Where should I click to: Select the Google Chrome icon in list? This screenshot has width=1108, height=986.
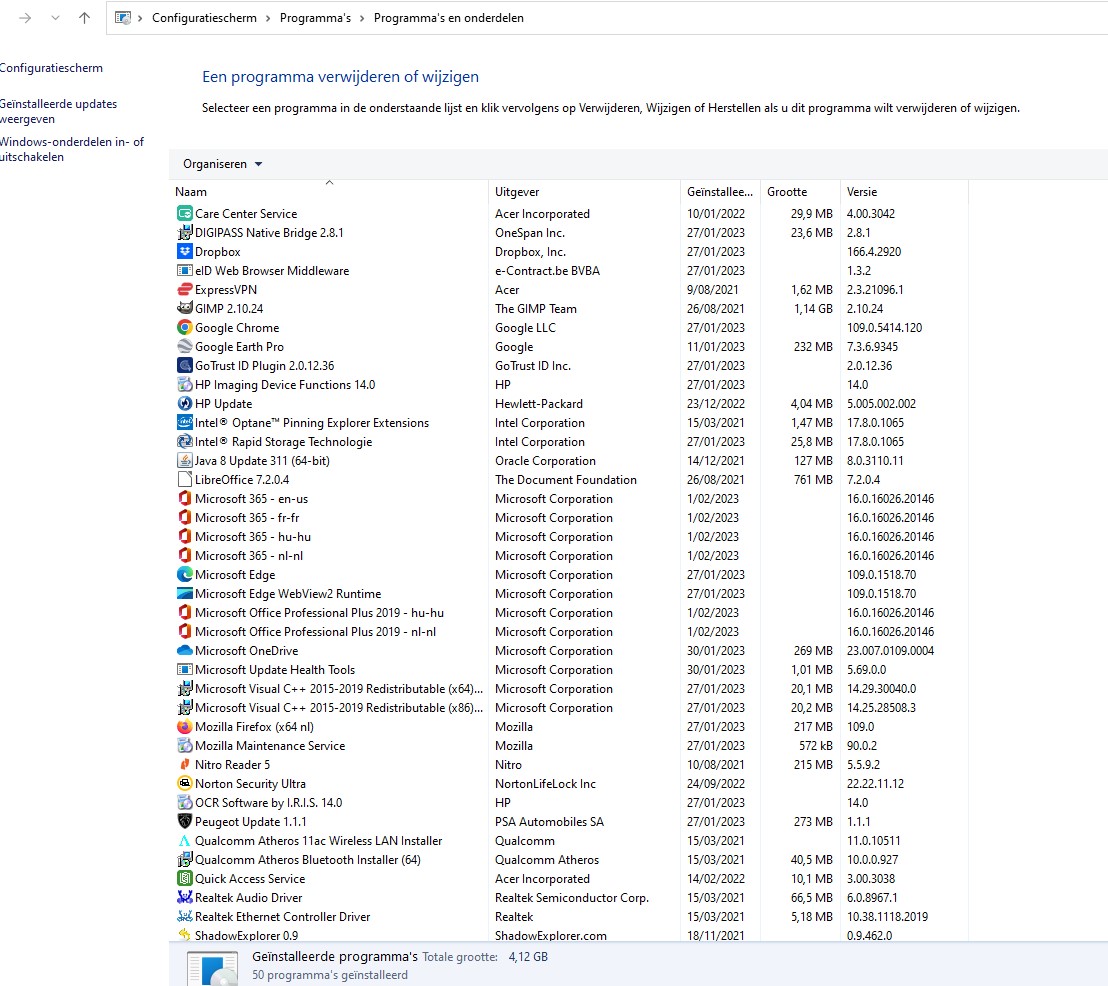click(184, 327)
